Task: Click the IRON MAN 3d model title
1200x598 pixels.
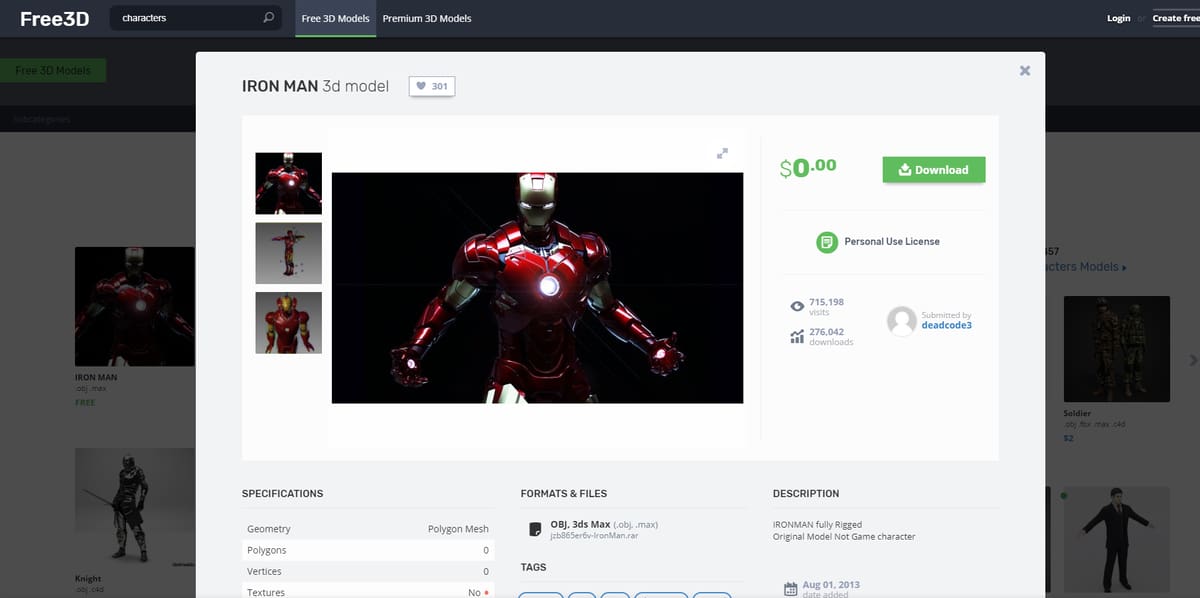Action: pos(315,86)
